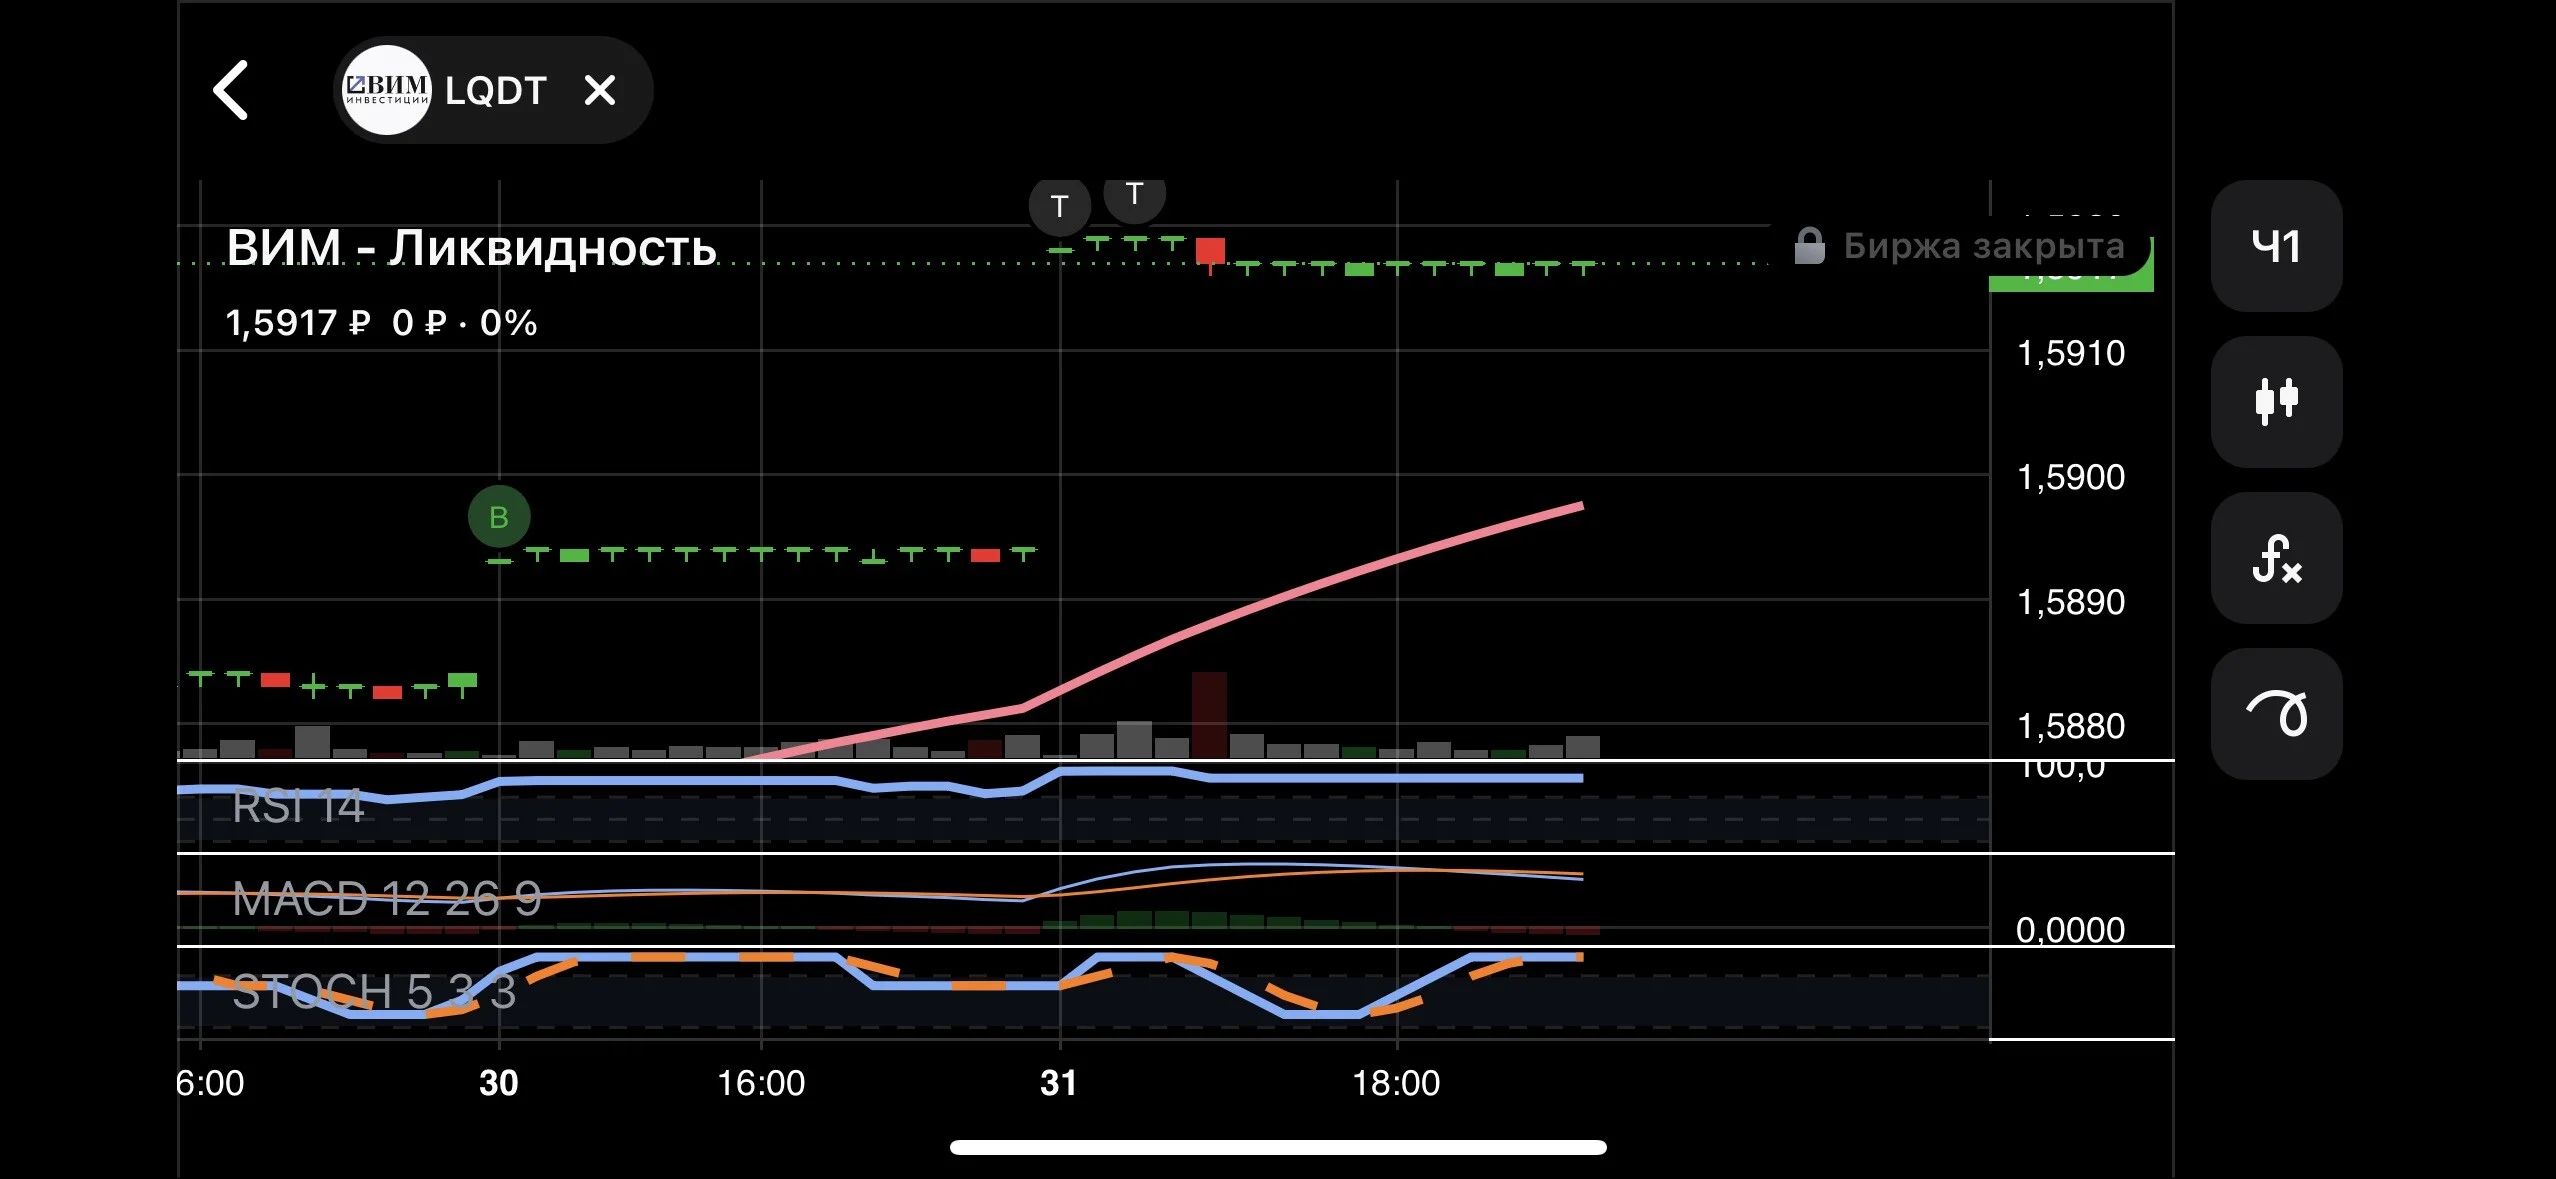The width and height of the screenshot is (2556, 1179).
Task: Tap the 1,5890 price axis label
Action: pyautogui.click(x=2070, y=602)
